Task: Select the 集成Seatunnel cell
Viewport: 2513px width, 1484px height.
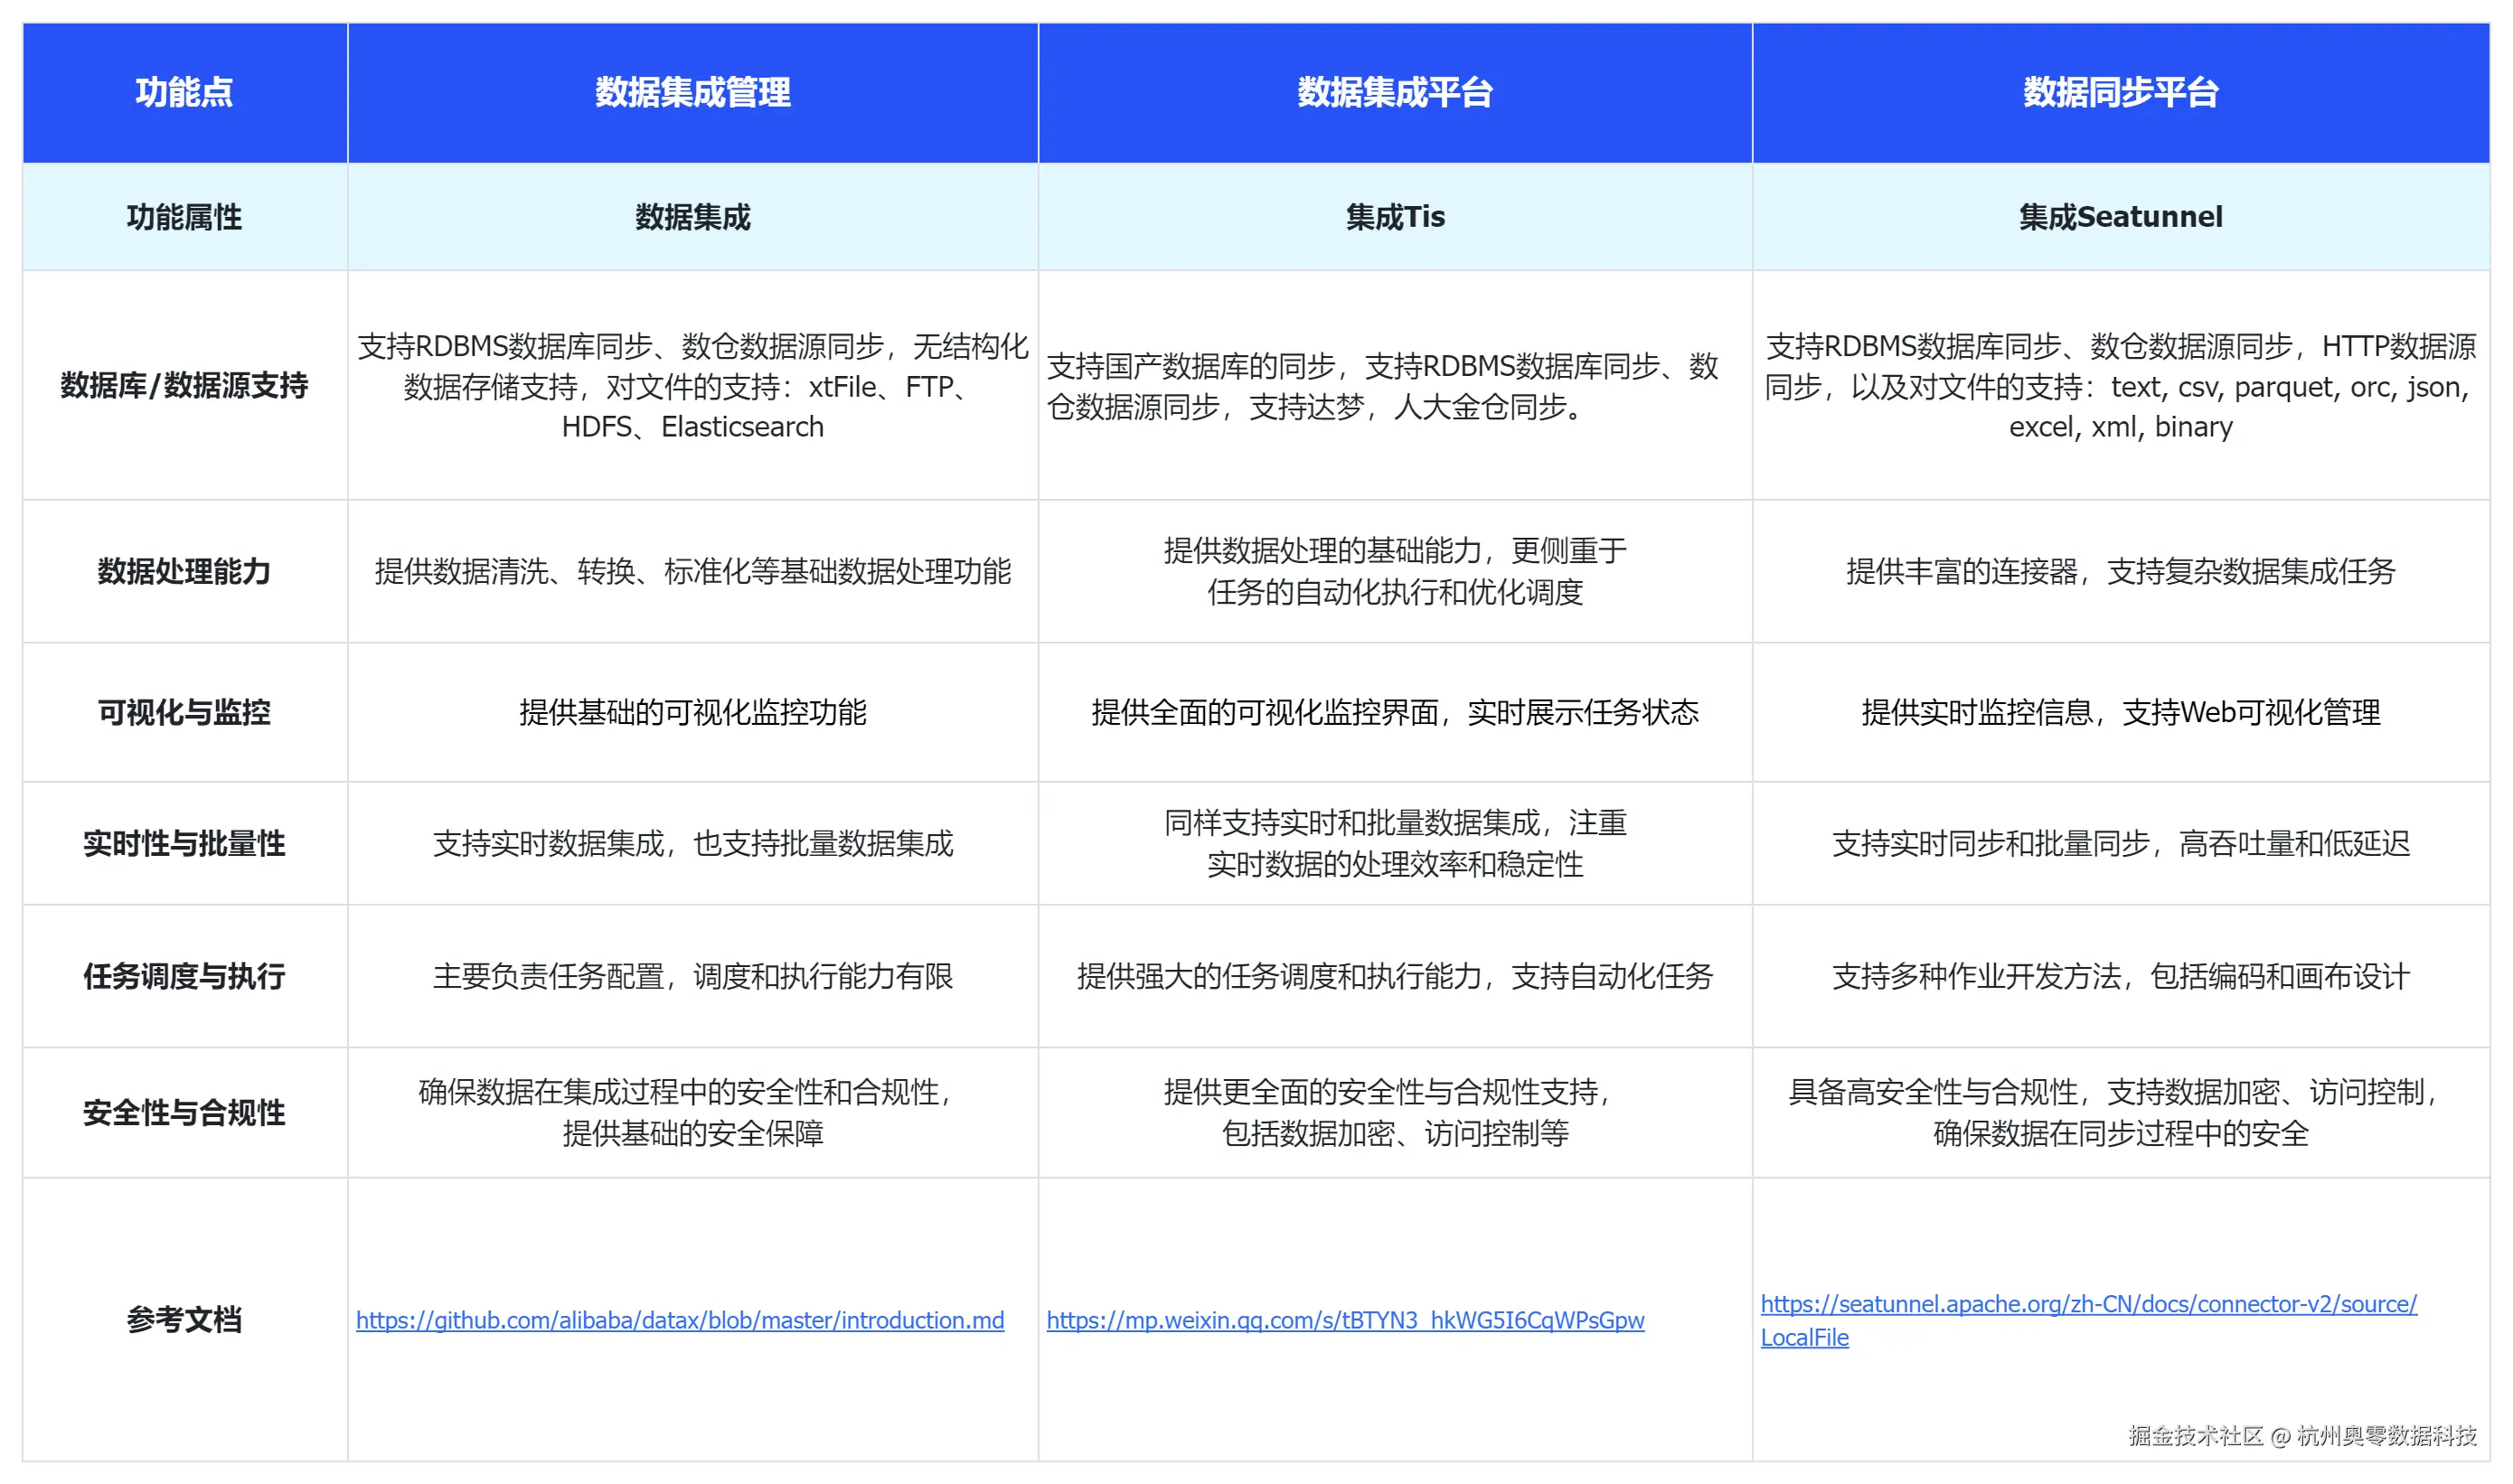Action: [2121, 217]
